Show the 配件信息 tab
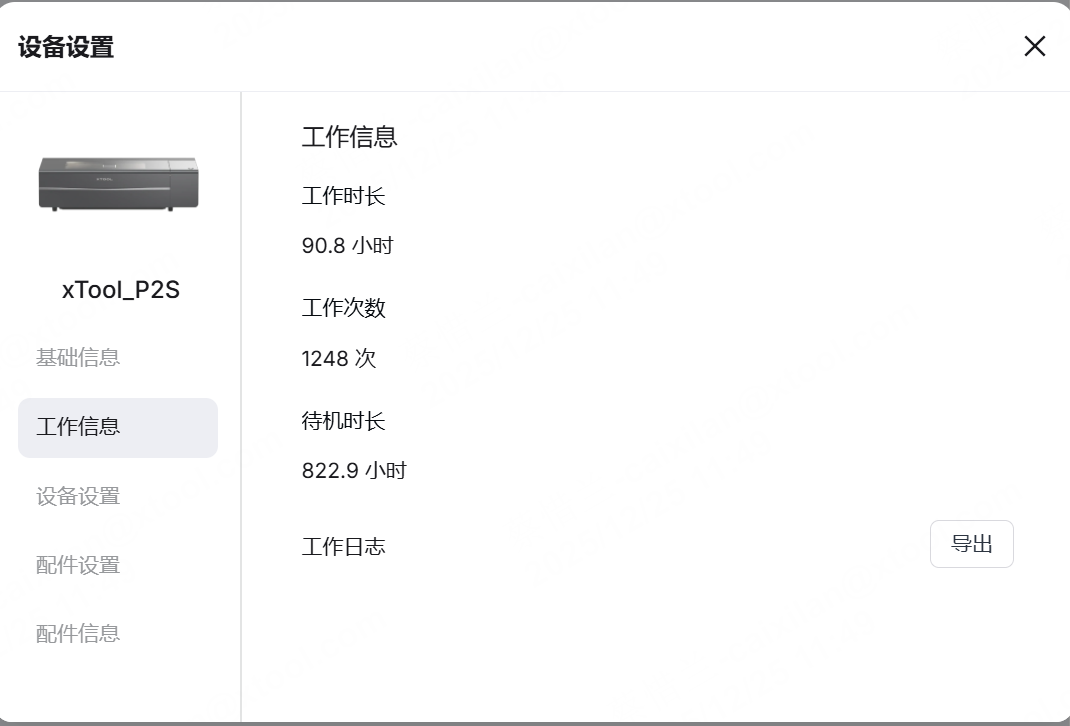The image size is (1070, 726). [x=78, y=633]
